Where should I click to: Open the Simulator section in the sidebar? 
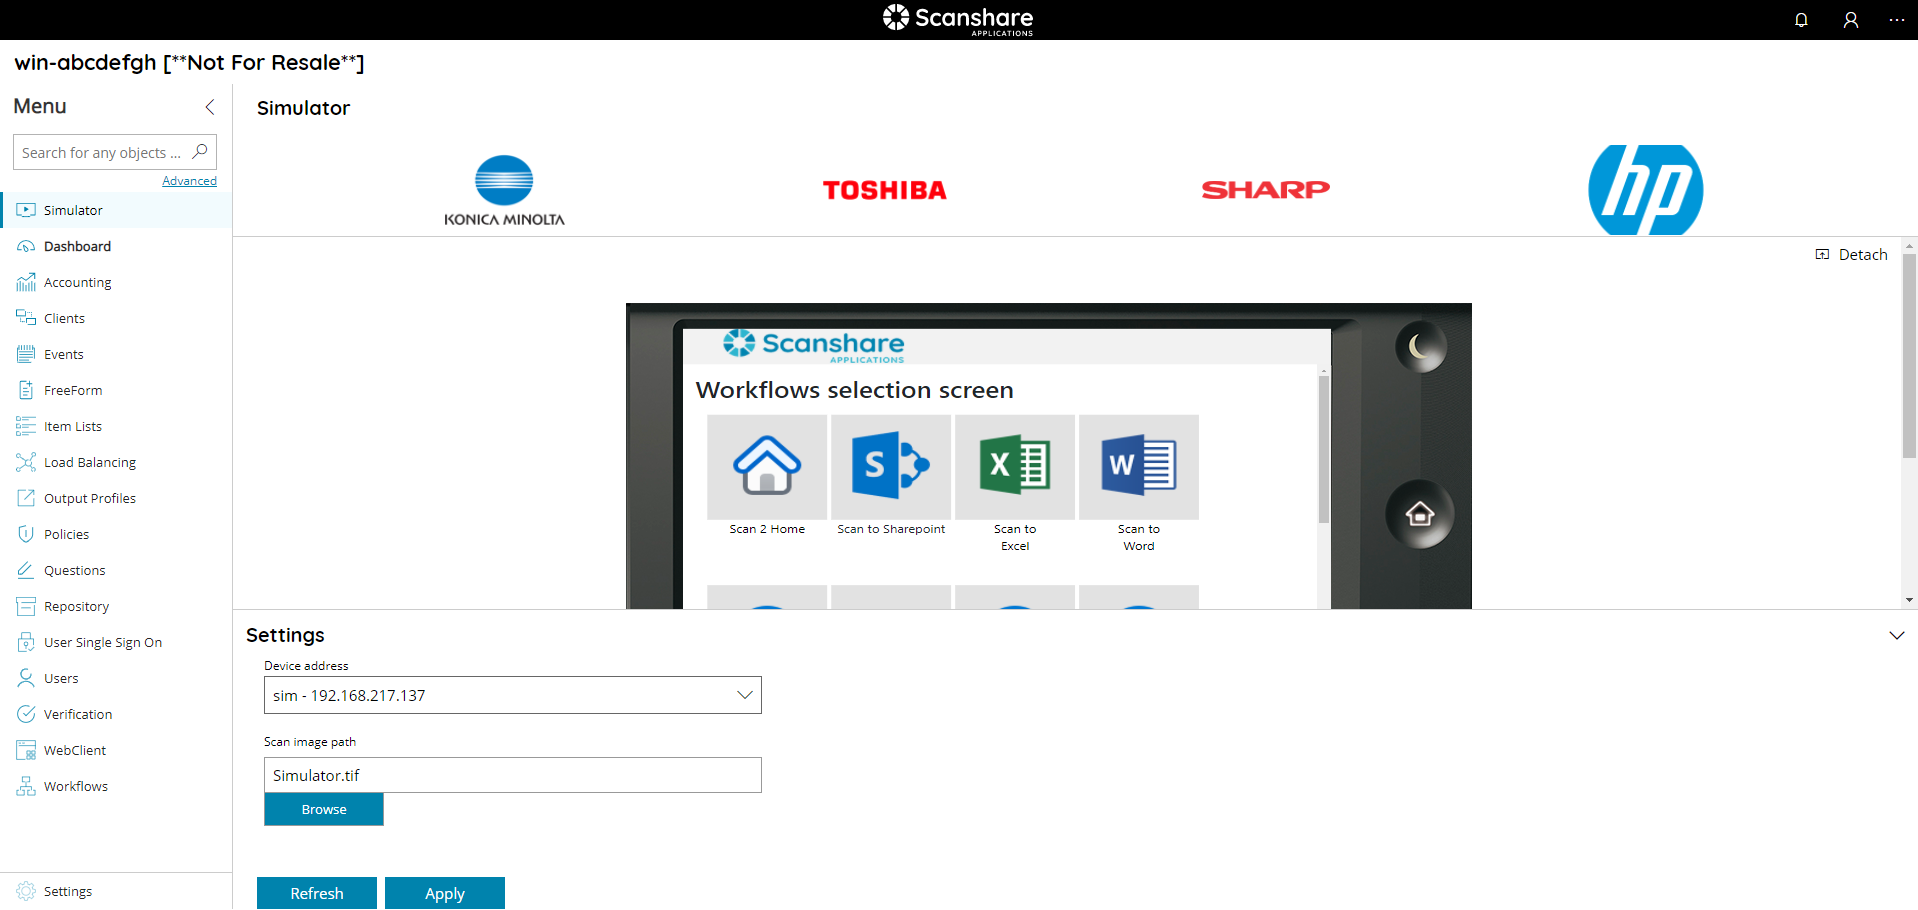pyautogui.click(x=70, y=210)
